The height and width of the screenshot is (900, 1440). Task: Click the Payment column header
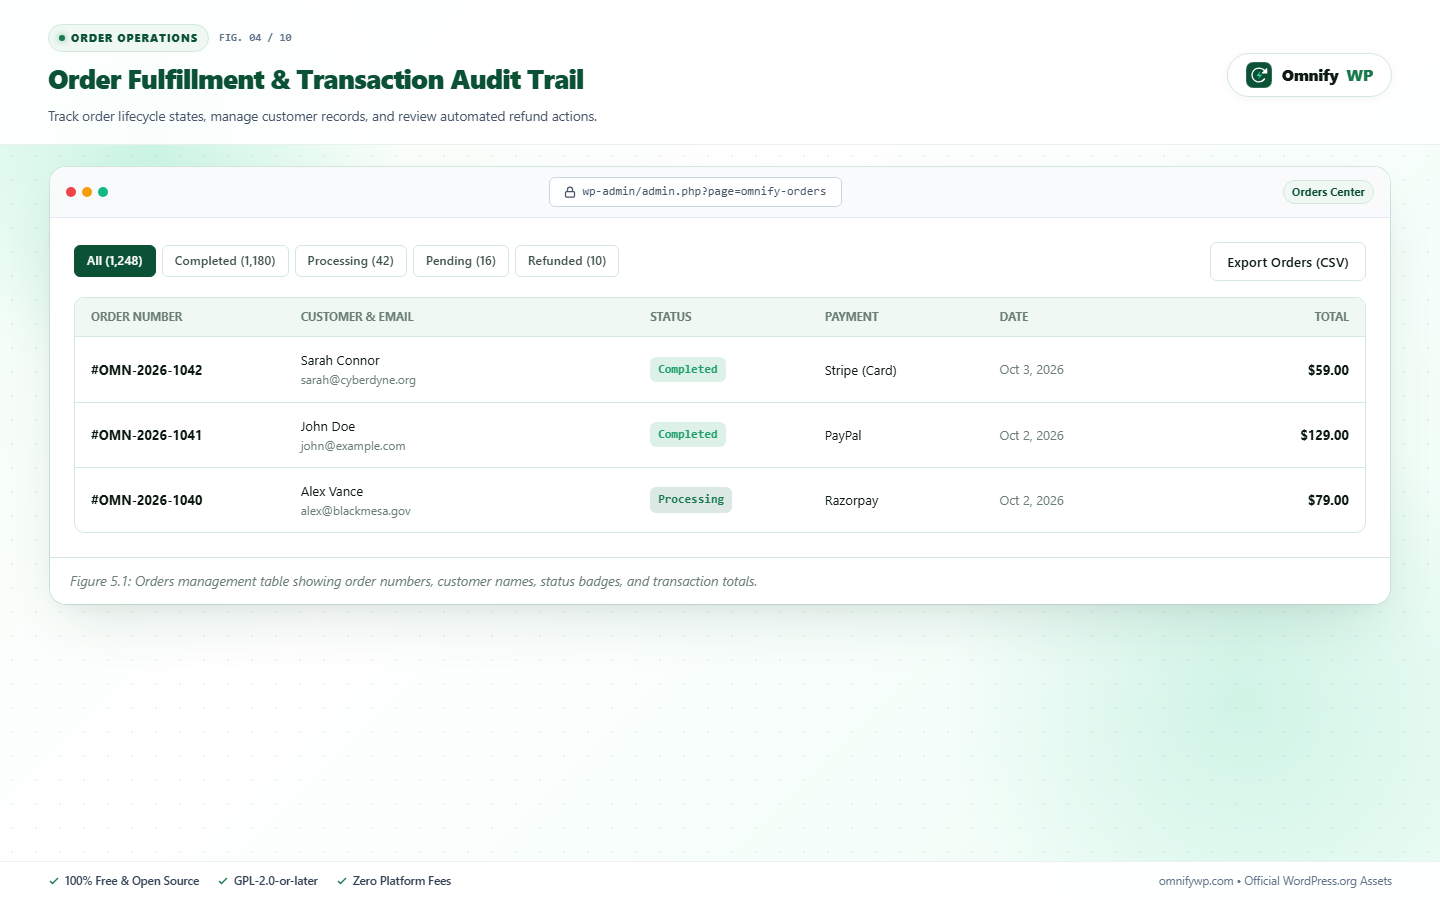[x=852, y=317]
